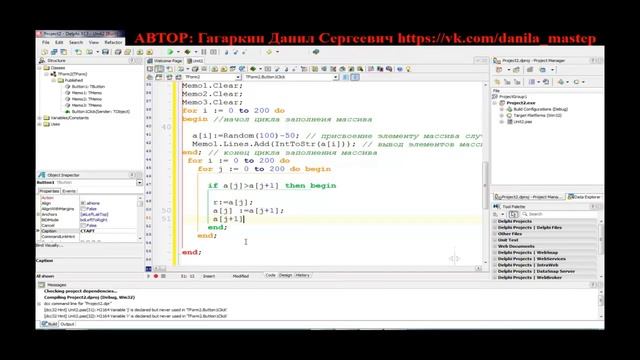Viewport: 640px width, 360px height.
Task: Click the dark green icon at far right of the main toolbar
Action: point(316,52)
